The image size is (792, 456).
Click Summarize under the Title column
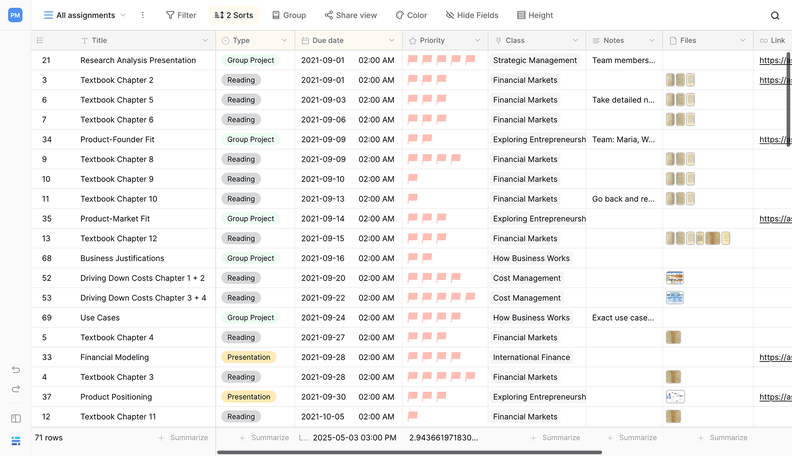pos(183,437)
